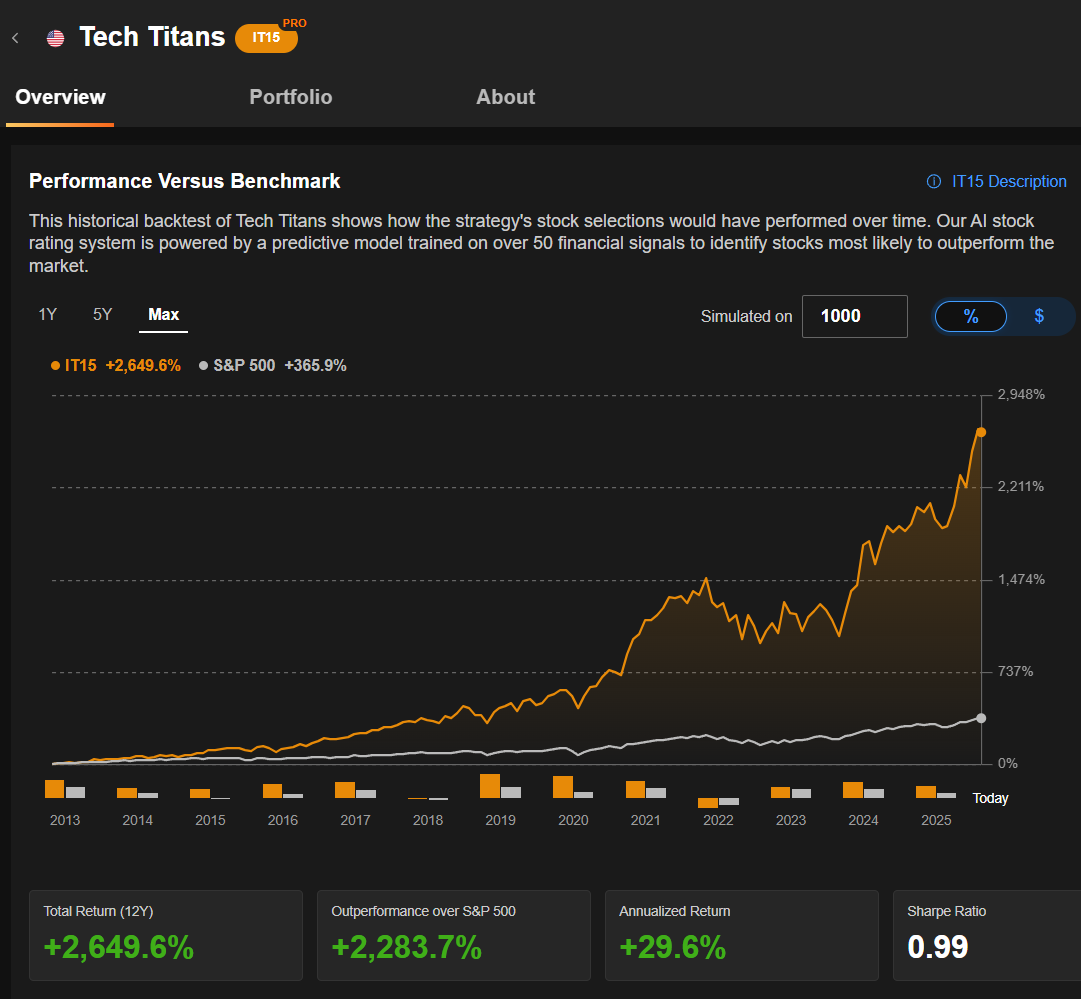This screenshot has width=1081, height=999.
Task: Click the IT15 PRO badge
Action: 267,37
